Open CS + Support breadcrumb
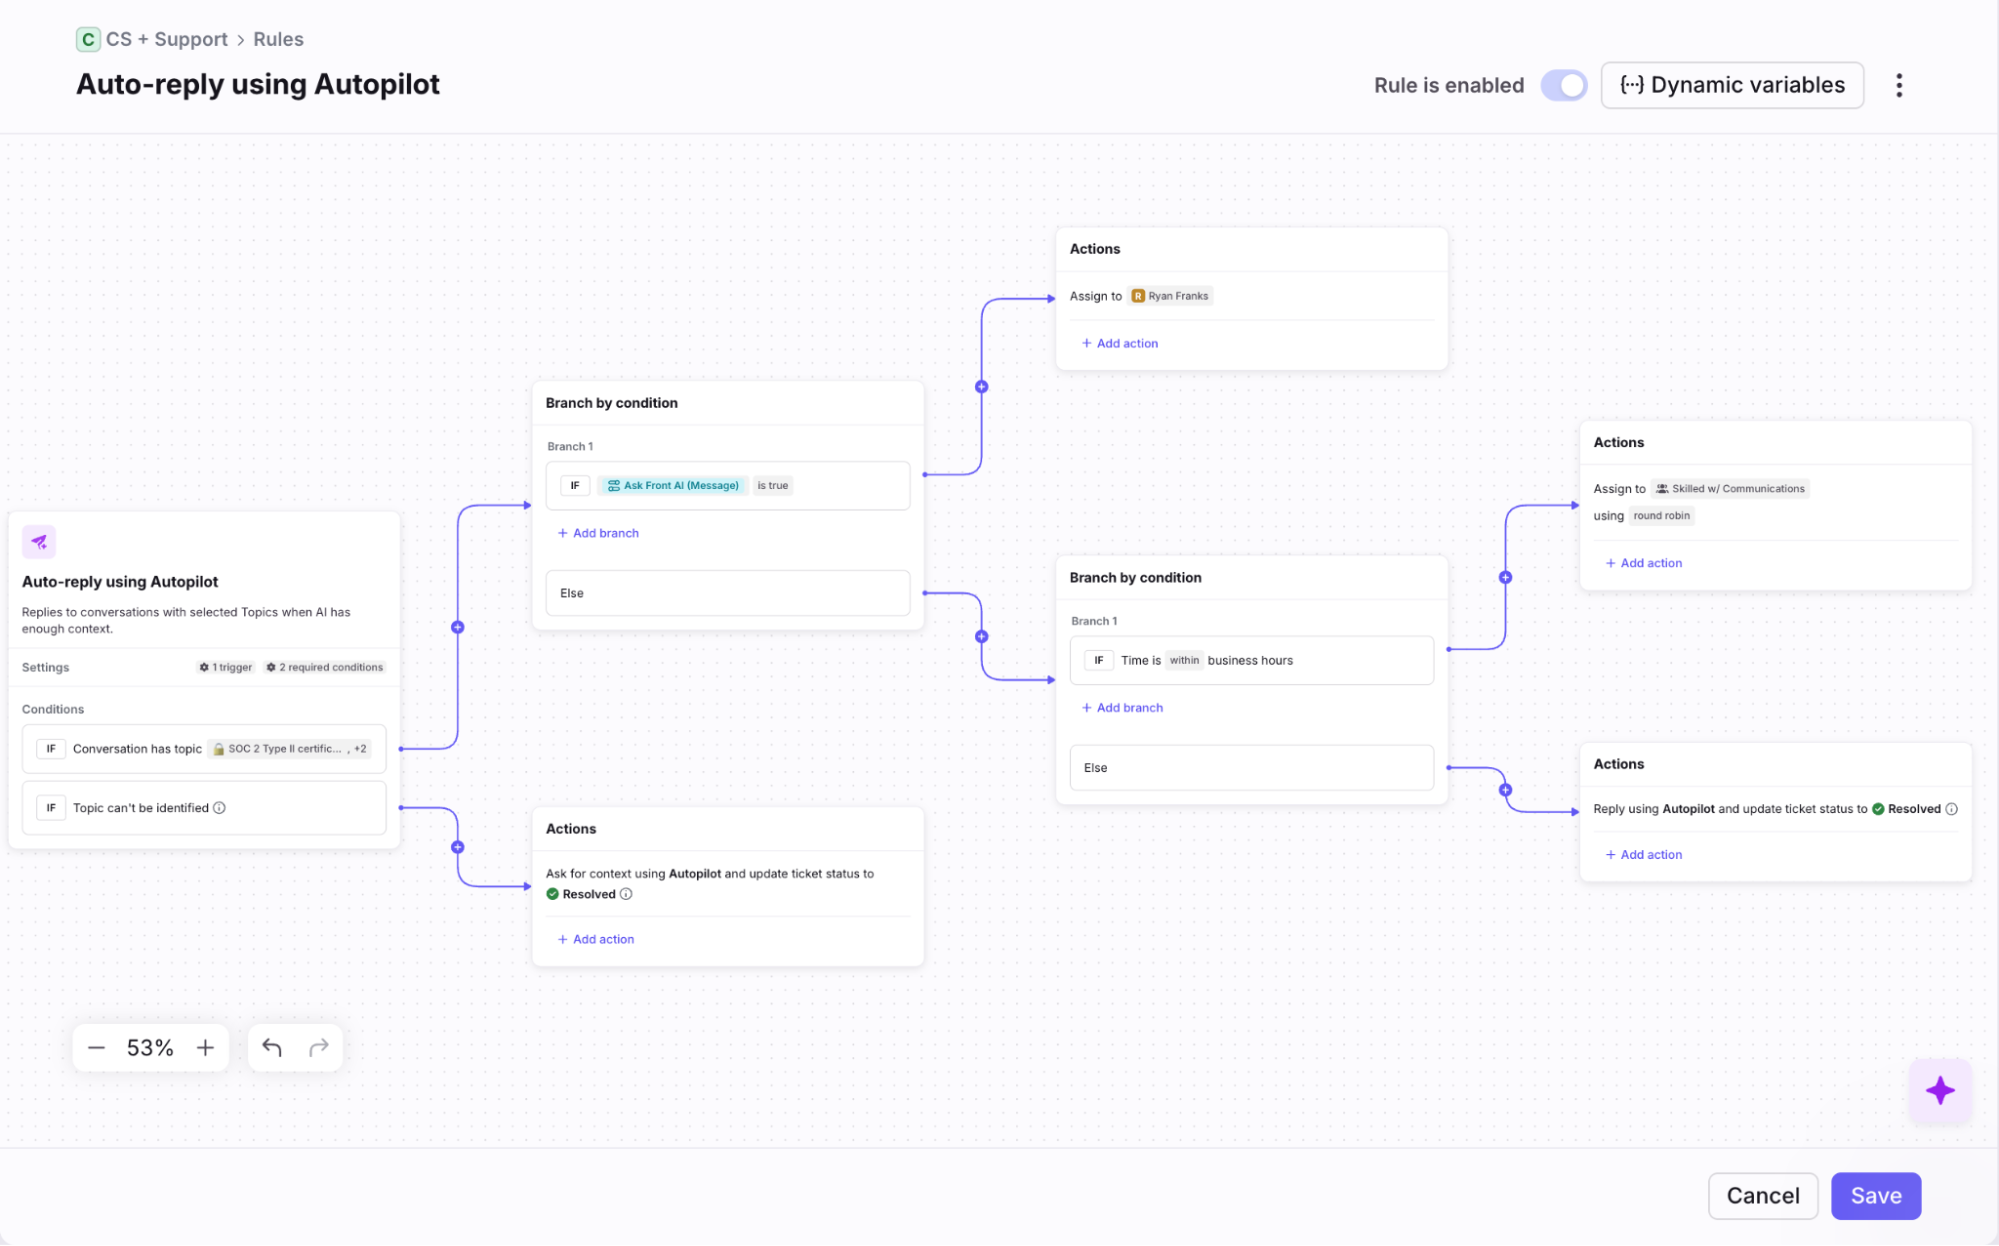The height and width of the screenshot is (1246, 1999). pyautogui.click(x=166, y=39)
